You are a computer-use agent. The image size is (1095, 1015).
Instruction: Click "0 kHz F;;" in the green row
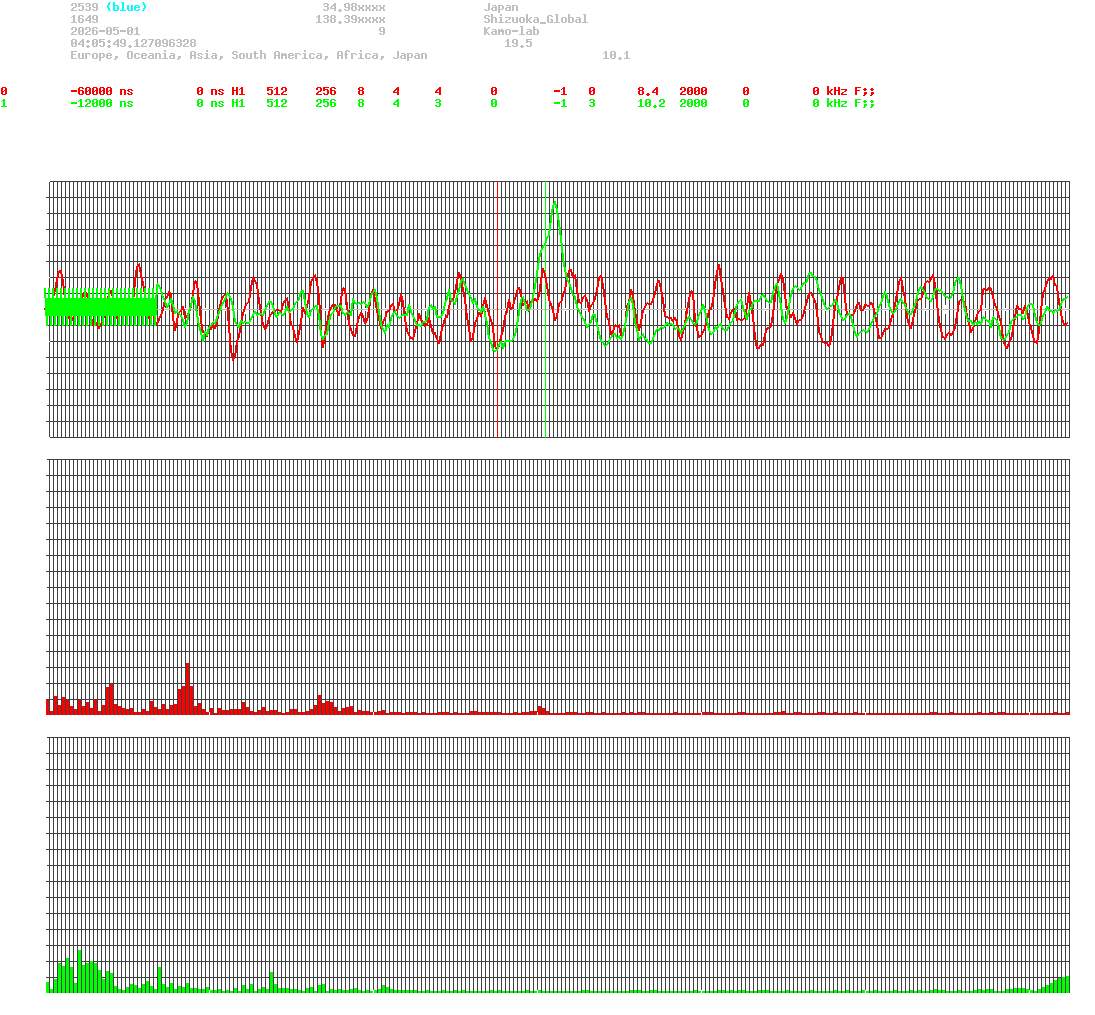coord(844,103)
